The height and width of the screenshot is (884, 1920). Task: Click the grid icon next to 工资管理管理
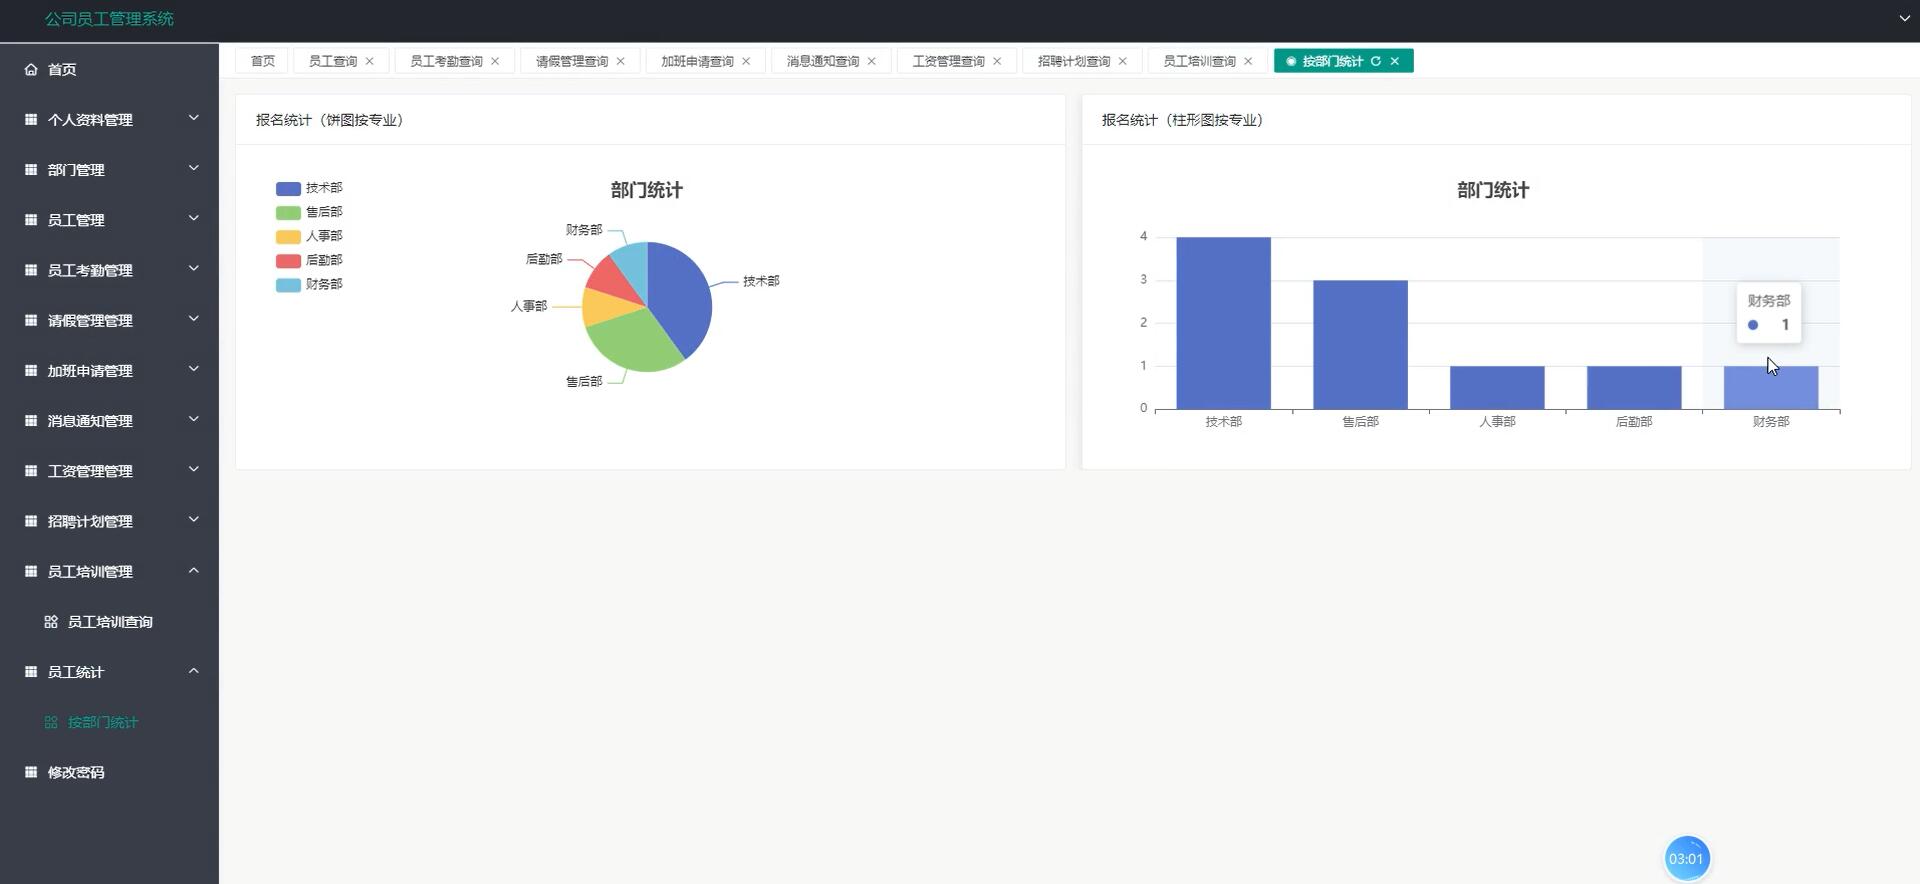(x=31, y=471)
